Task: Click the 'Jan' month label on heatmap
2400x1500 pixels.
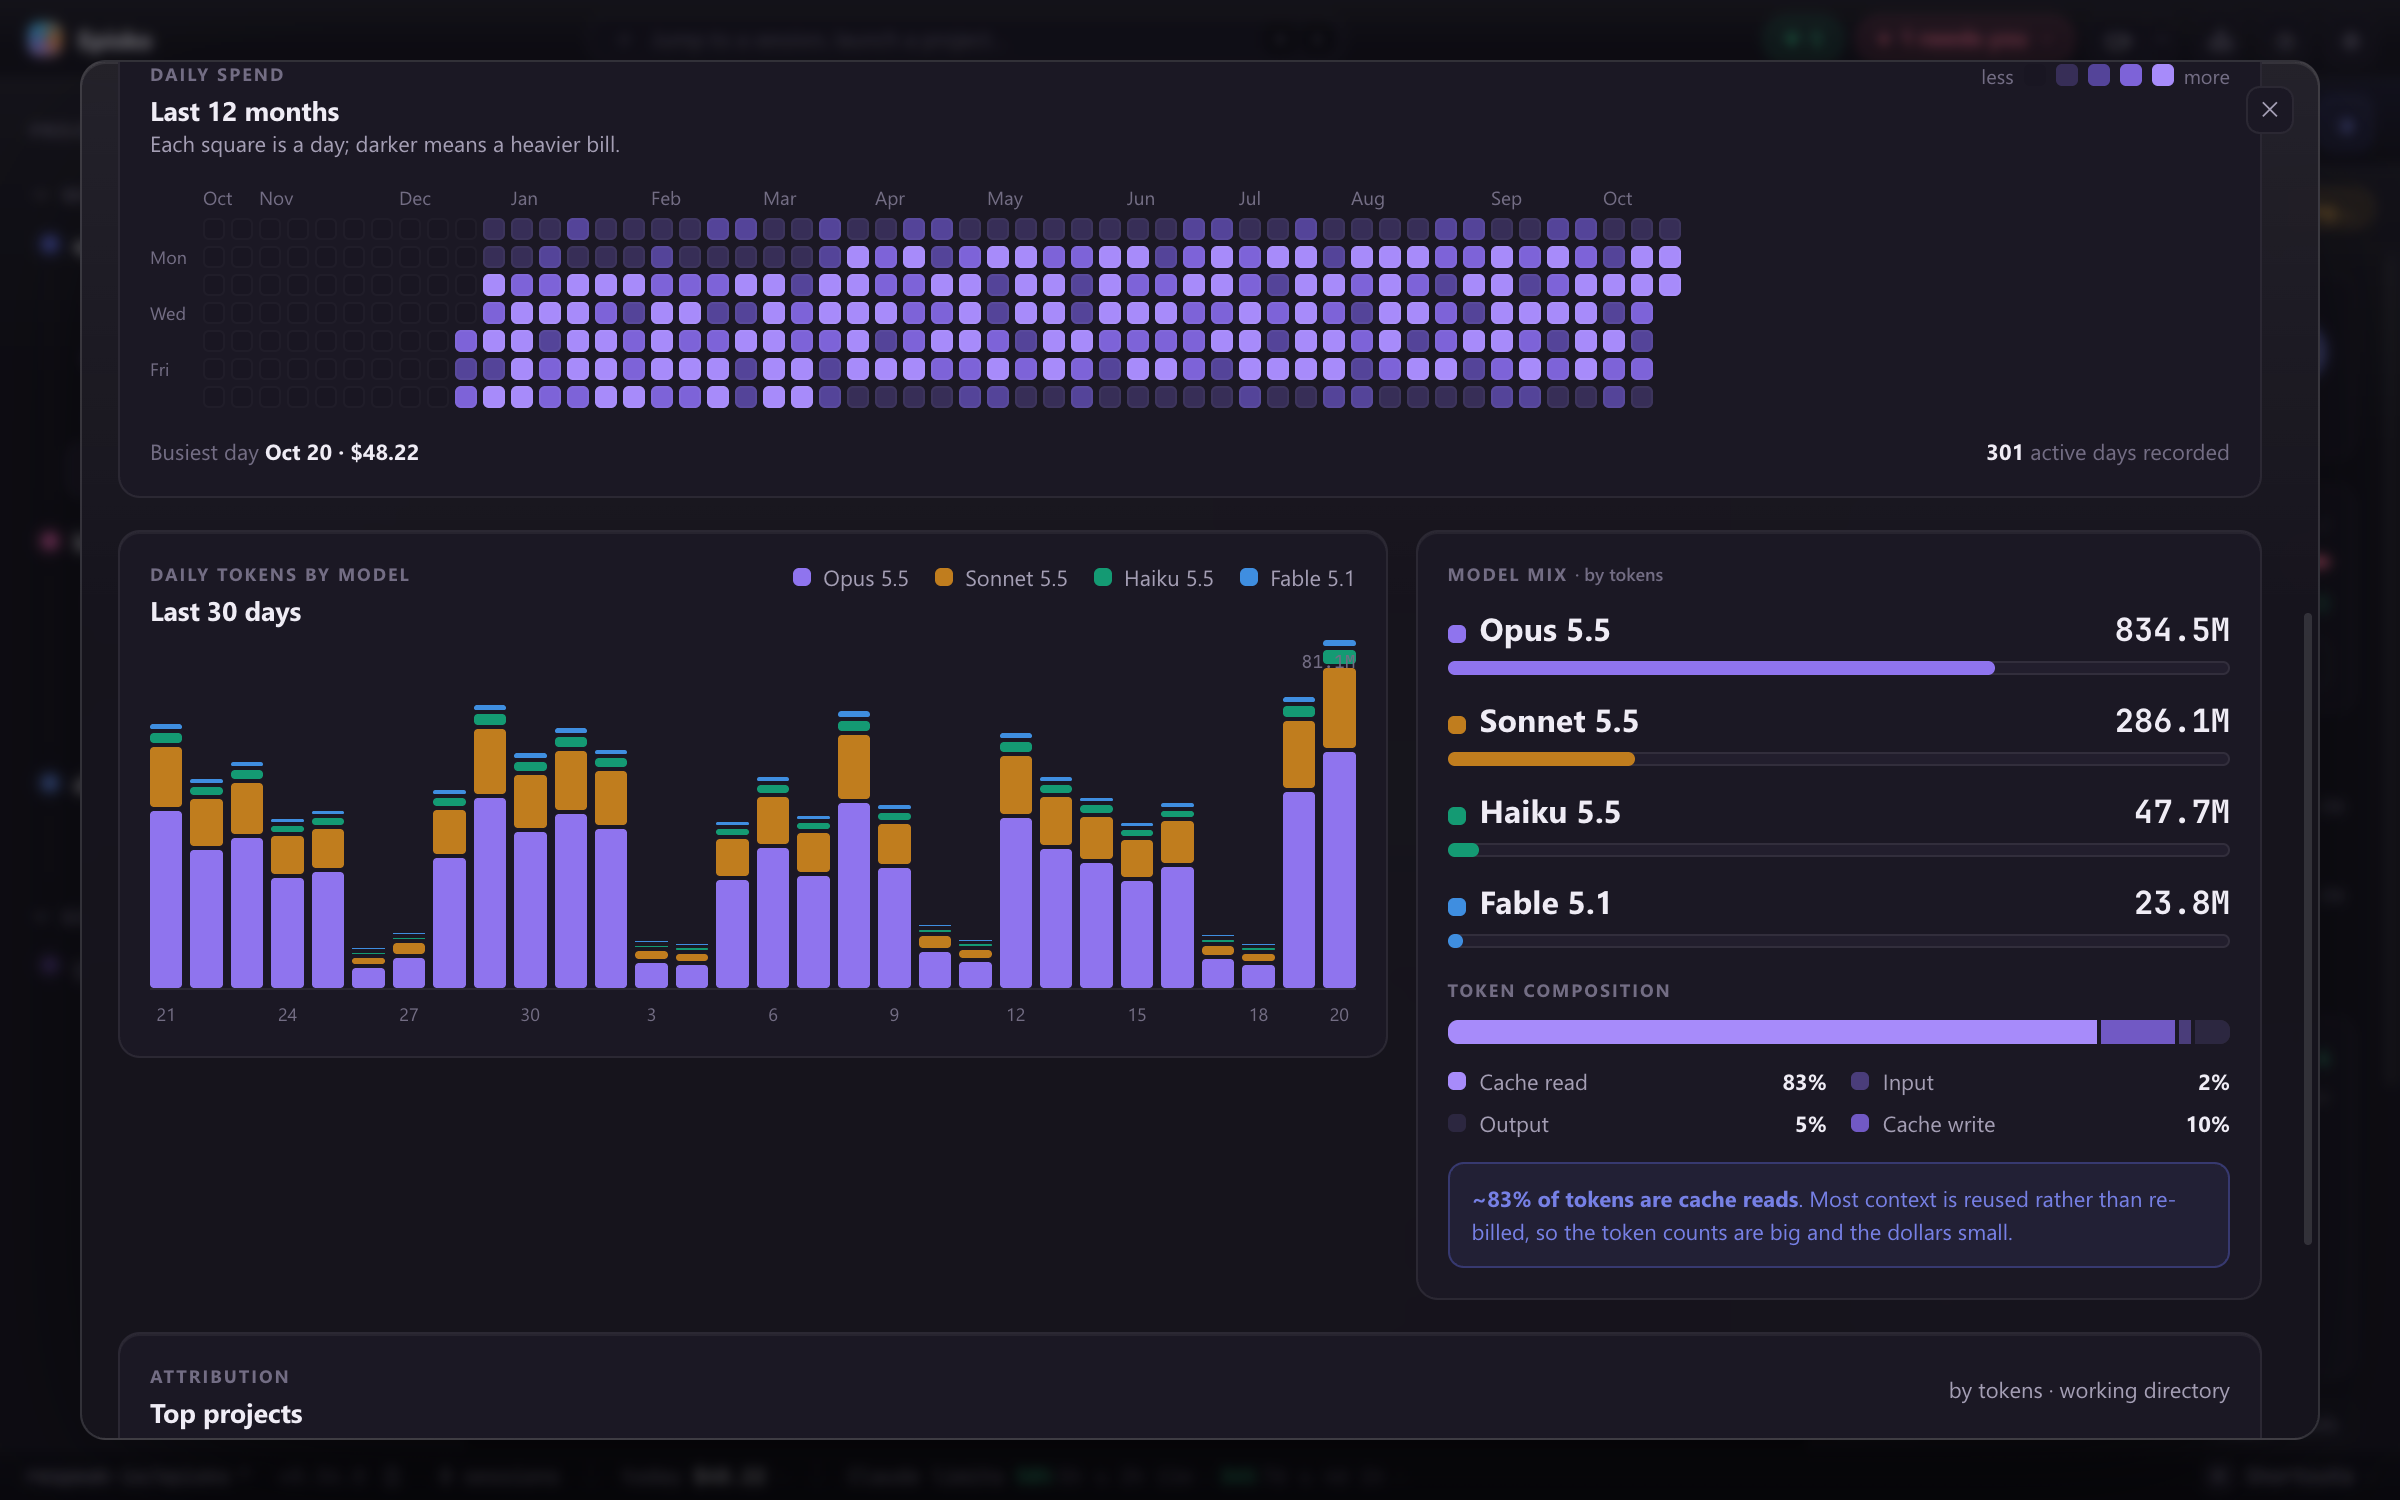Action: pyautogui.click(x=524, y=198)
